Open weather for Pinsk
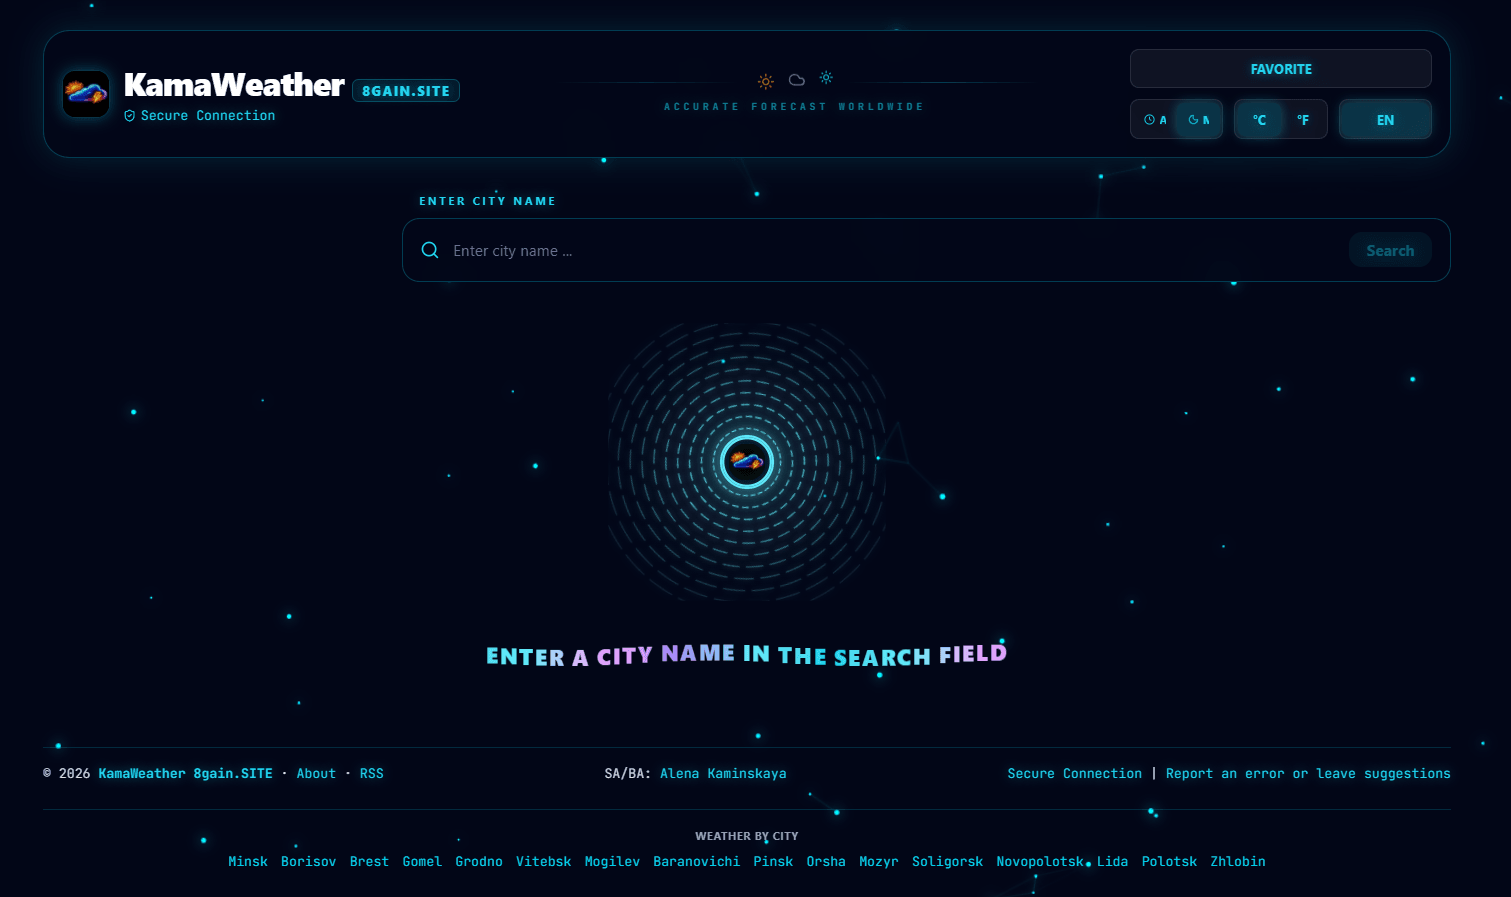Screen dimensions: 1511x897 773,862
